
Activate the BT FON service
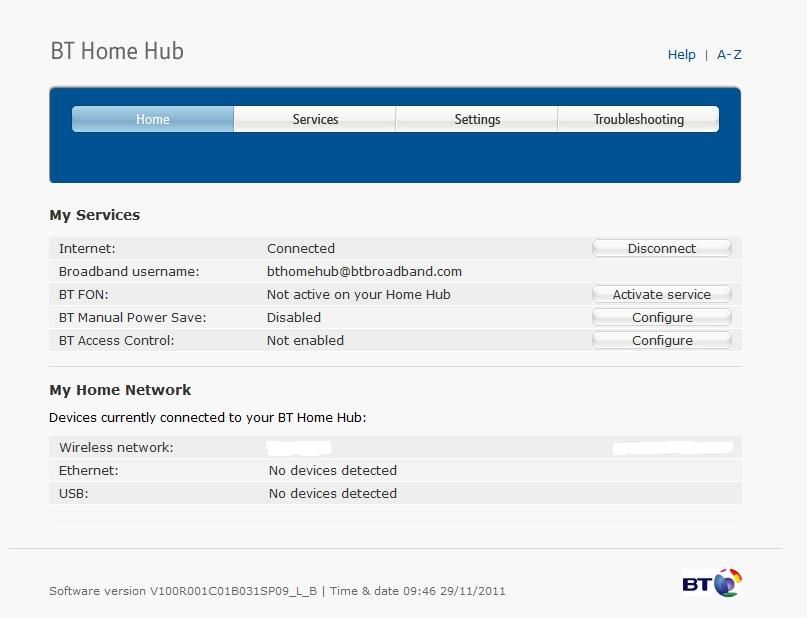point(661,294)
